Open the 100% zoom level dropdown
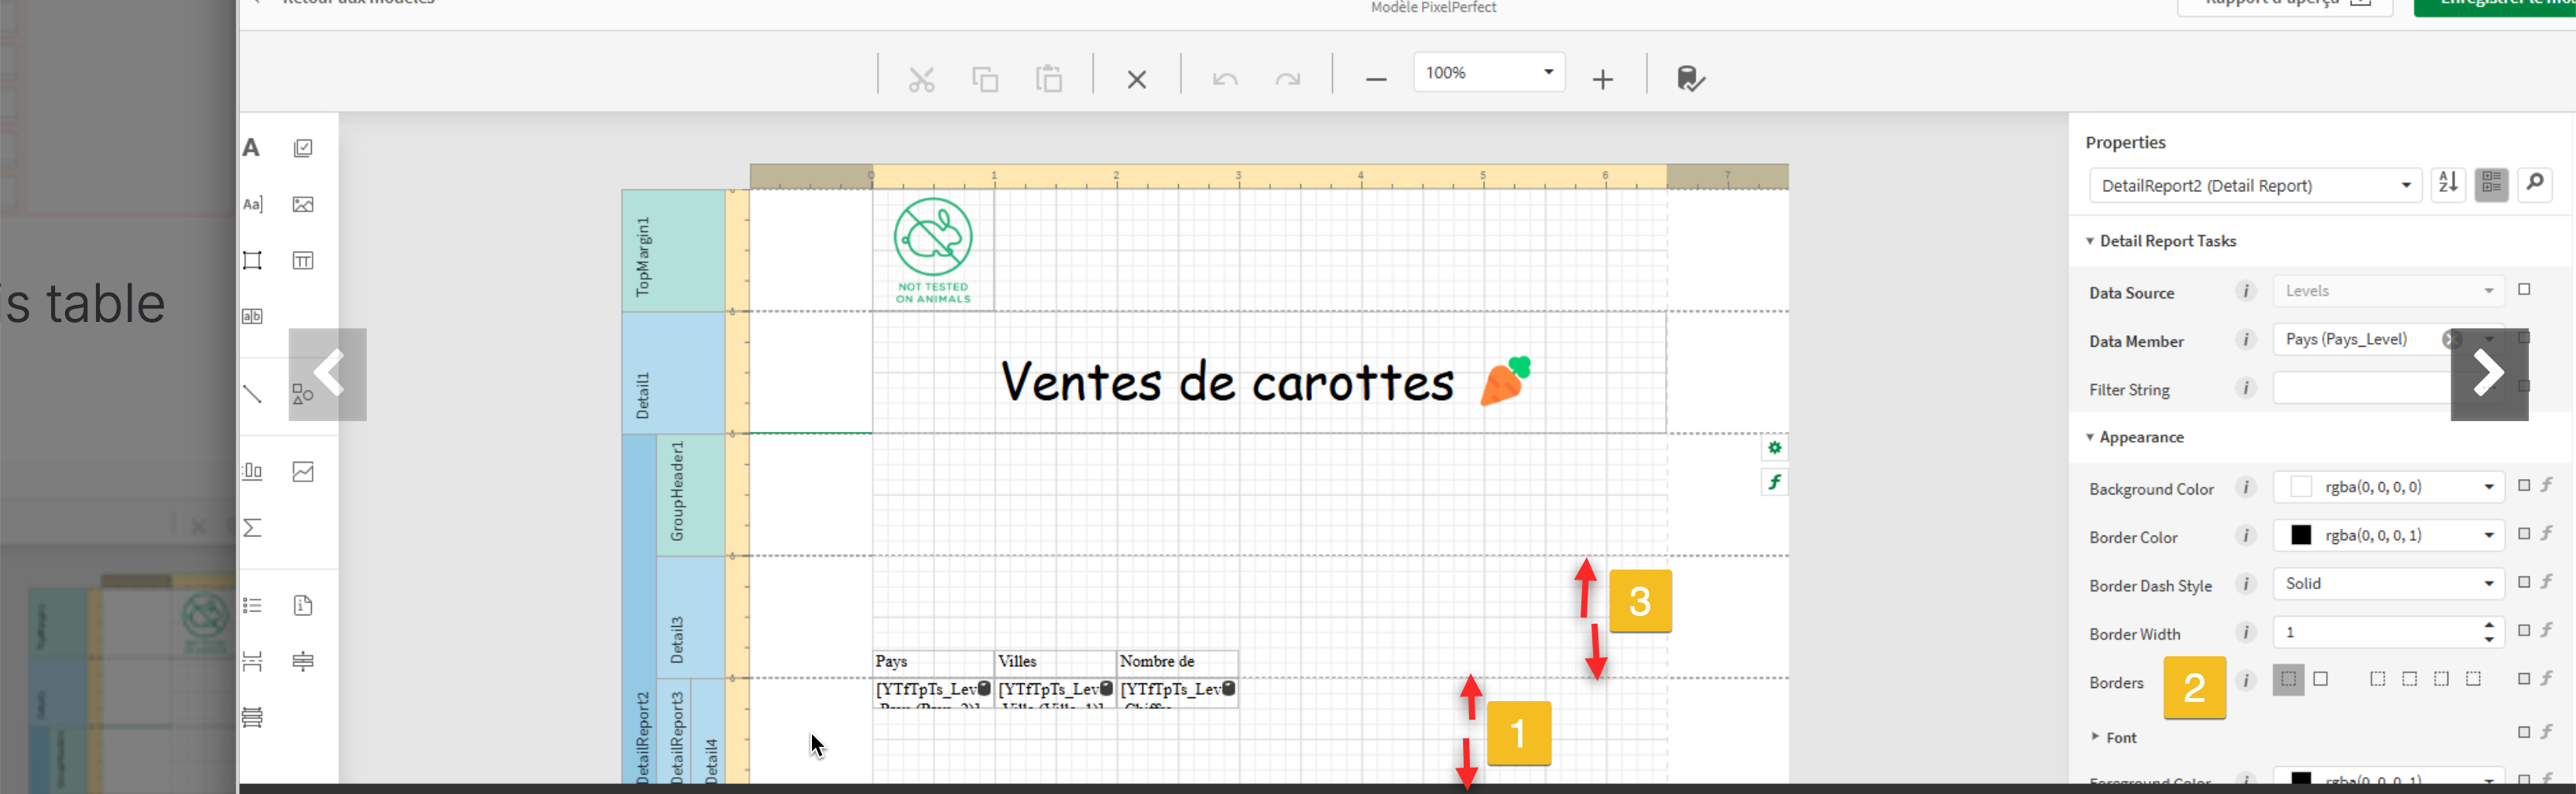The height and width of the screenshot is (794, 2576). [1548, 72]
